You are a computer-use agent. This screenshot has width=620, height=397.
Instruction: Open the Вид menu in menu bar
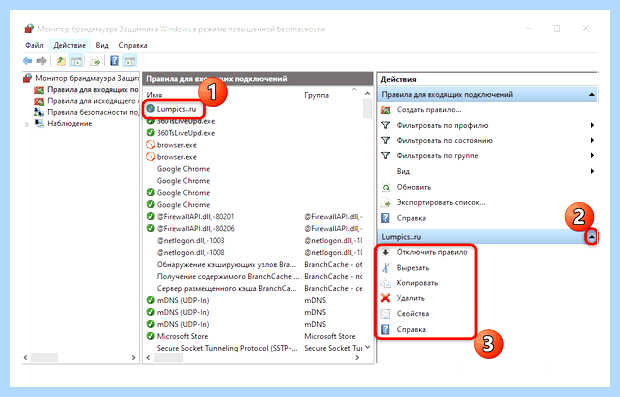[102, 45]
